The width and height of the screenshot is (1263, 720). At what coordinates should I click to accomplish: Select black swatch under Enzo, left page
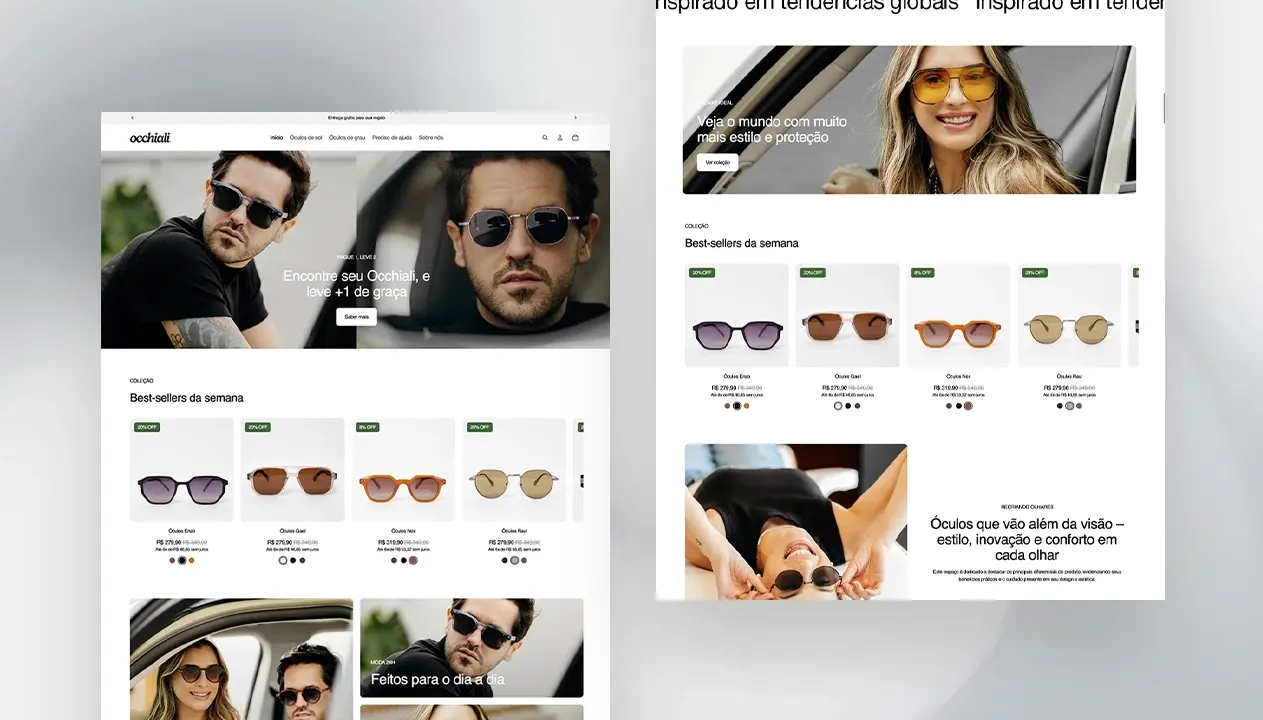pyautogui.click(x=182, y=561)
